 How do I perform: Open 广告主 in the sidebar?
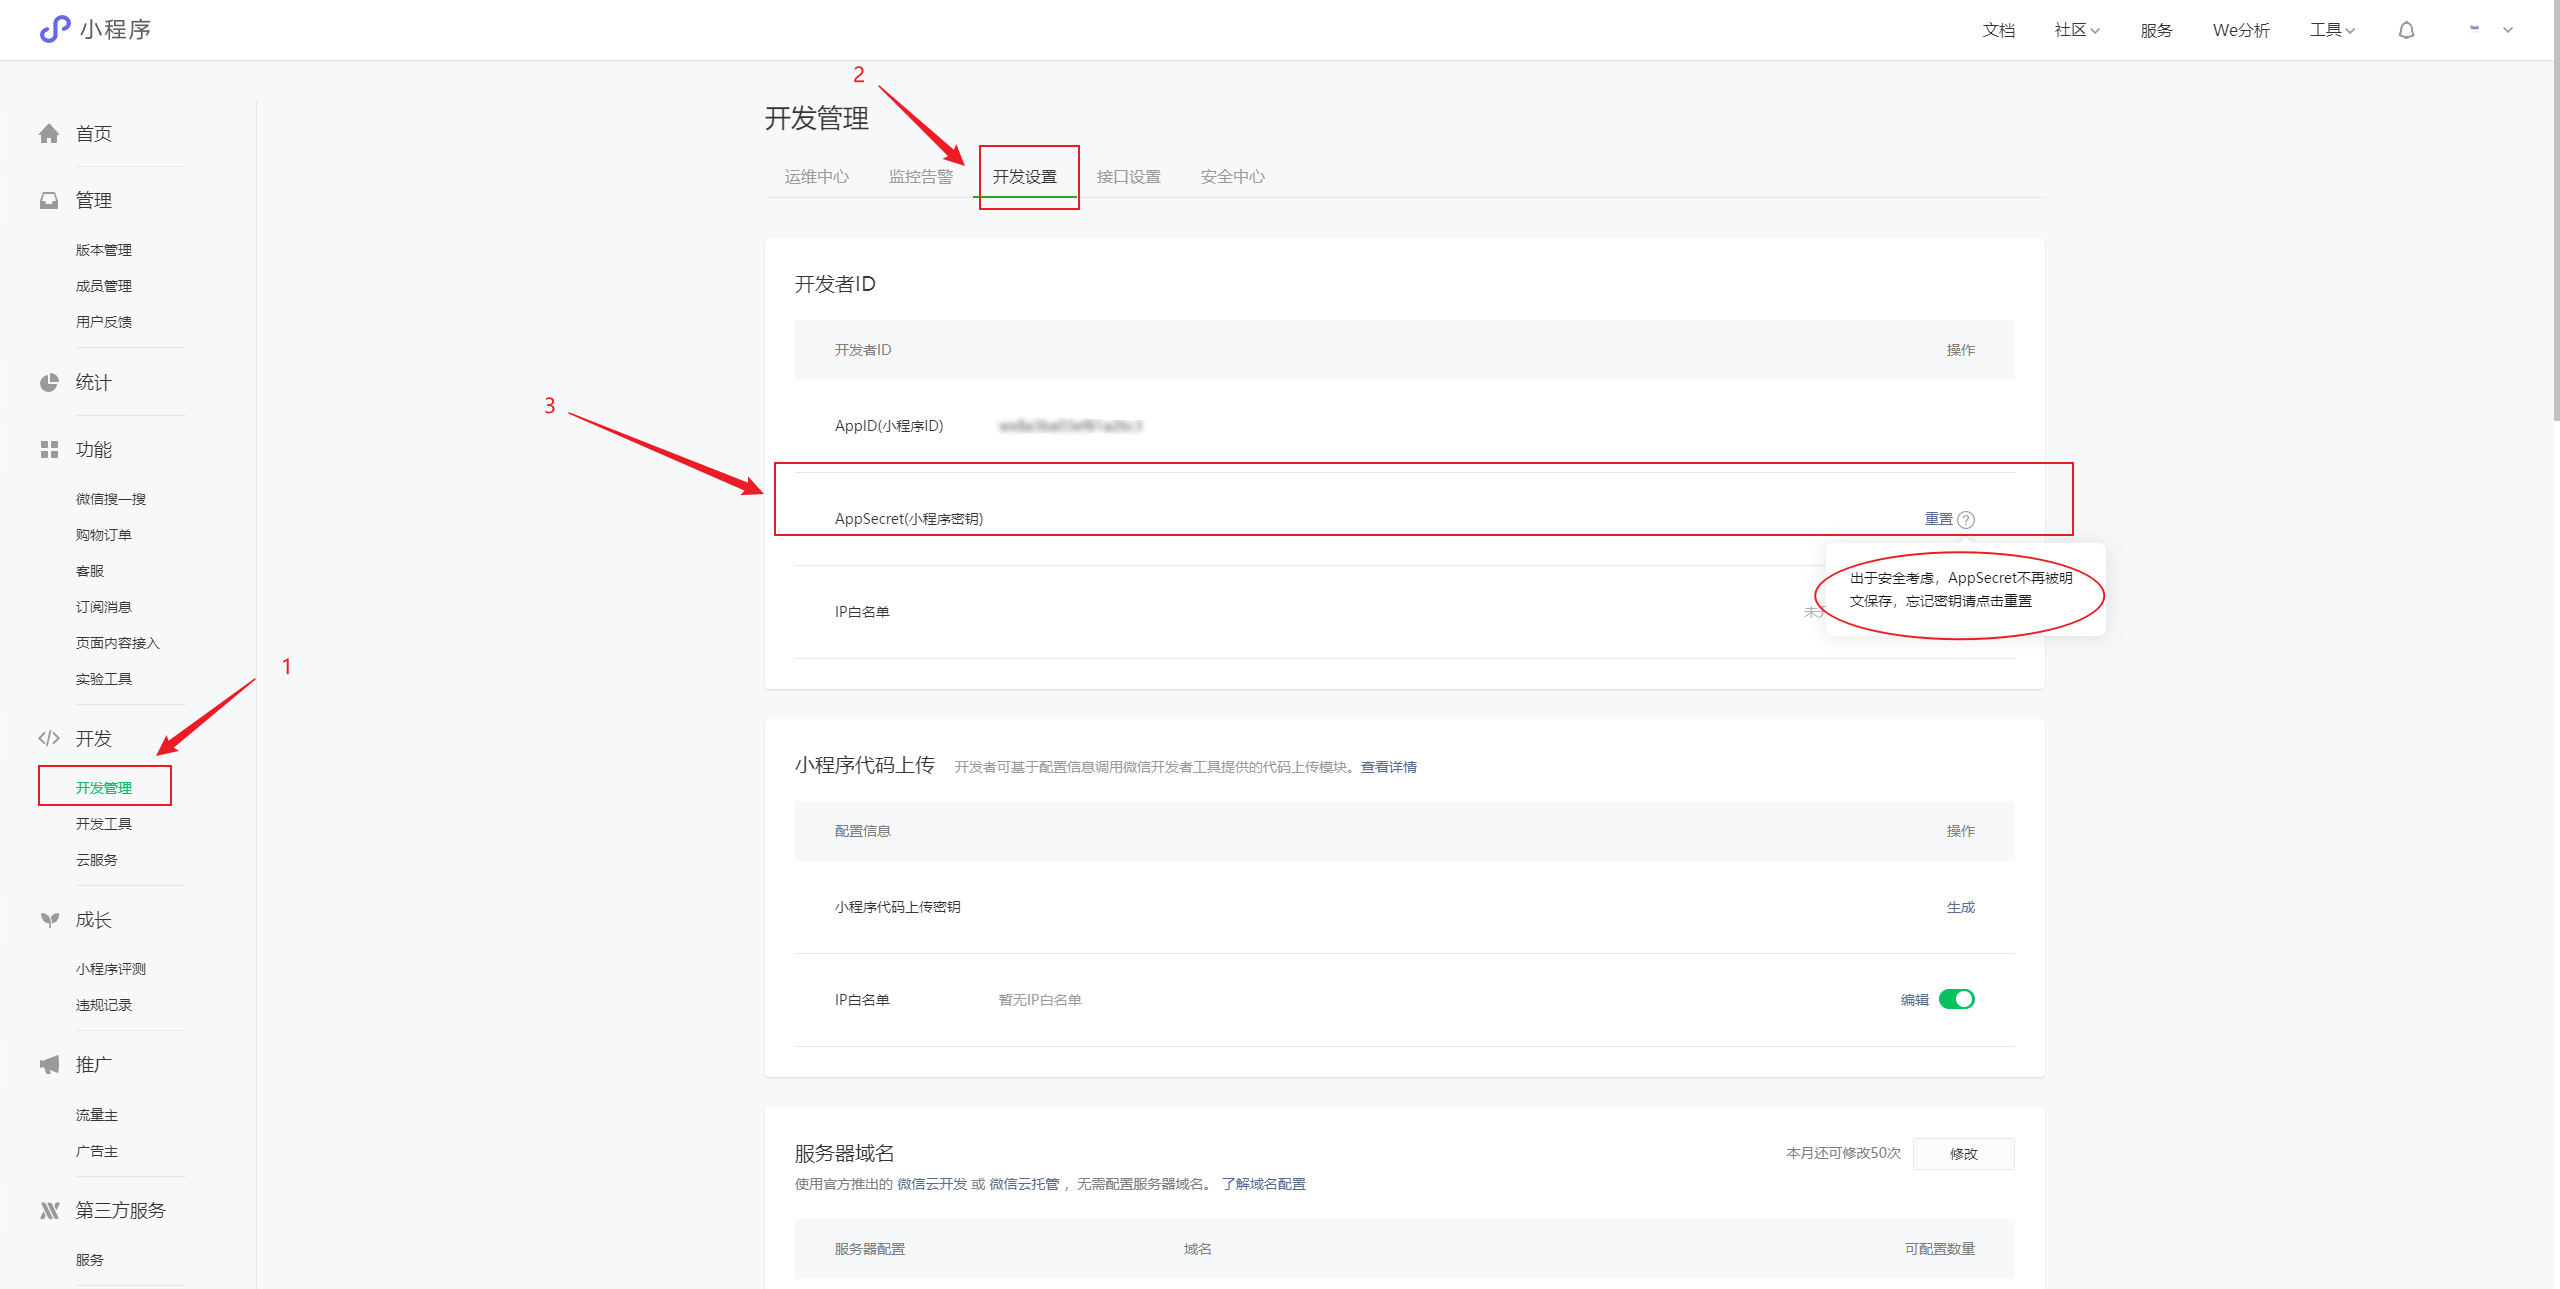click(x=97, y=1152)
